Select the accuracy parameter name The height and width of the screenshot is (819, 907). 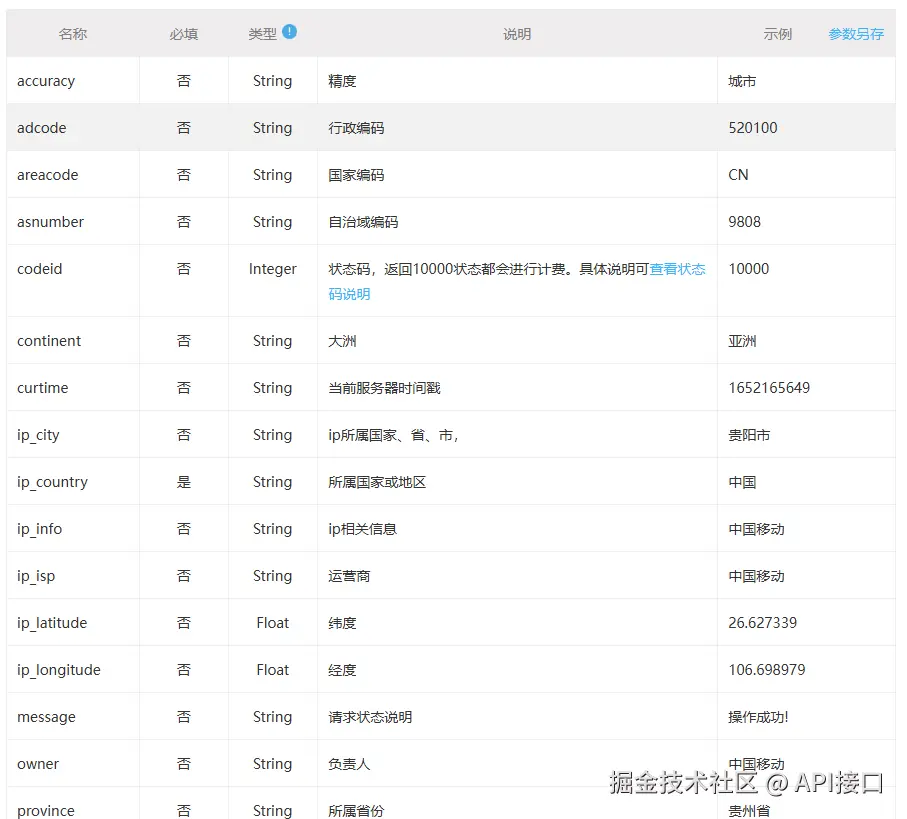(x=46, y=81)
